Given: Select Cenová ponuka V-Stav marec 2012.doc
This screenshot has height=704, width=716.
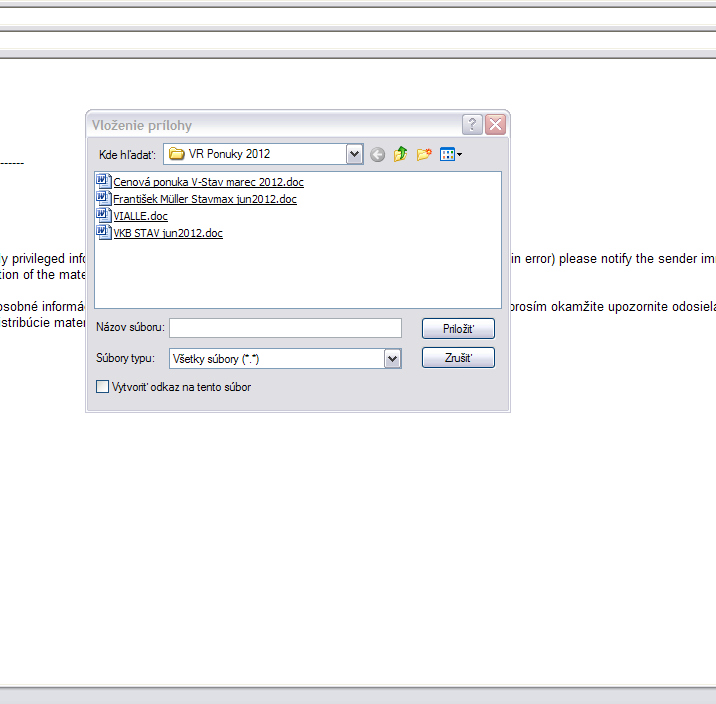Looking at the screenshot, I should click(x=208, y=182).
